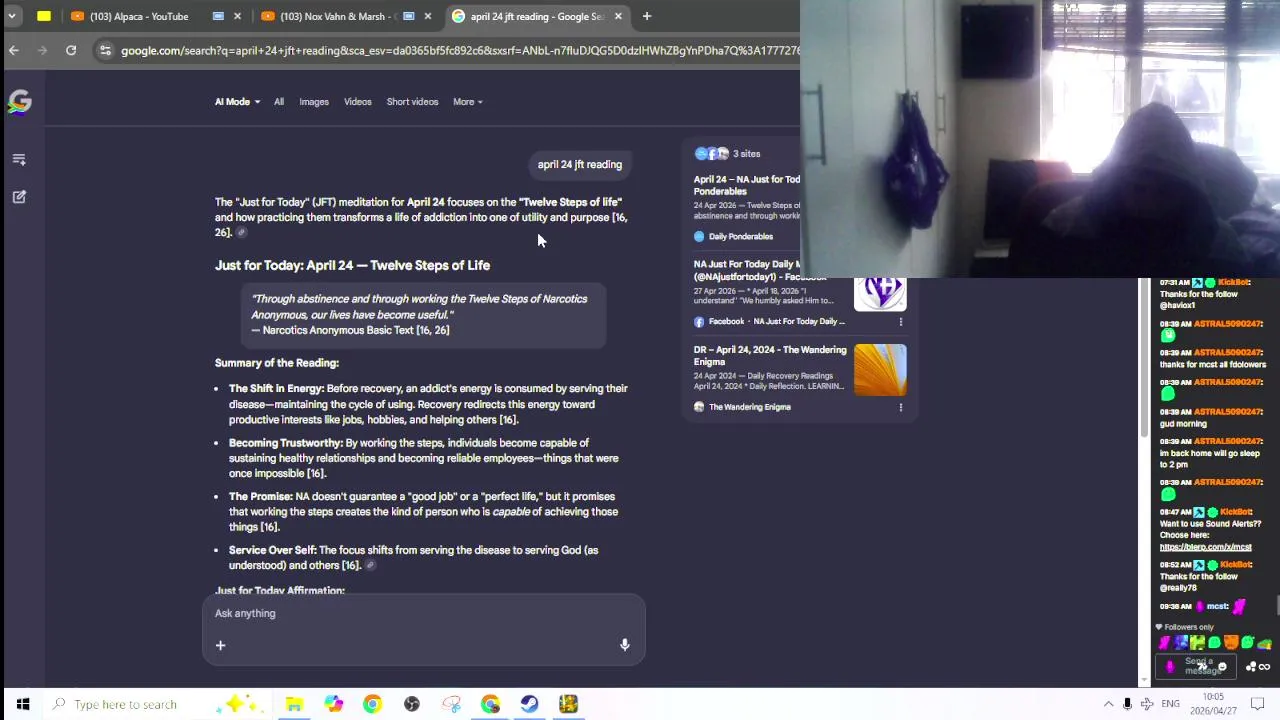Open the notifications center icon
The width and height of the screenshot is (1280, 720).
click(1258, 705)
